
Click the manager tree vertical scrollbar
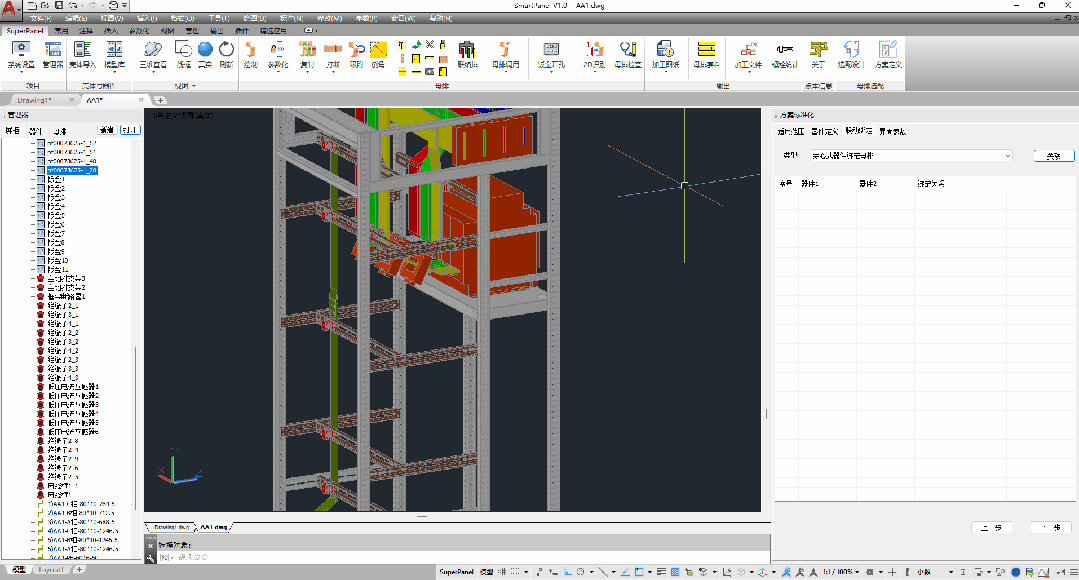click(136, 427)
